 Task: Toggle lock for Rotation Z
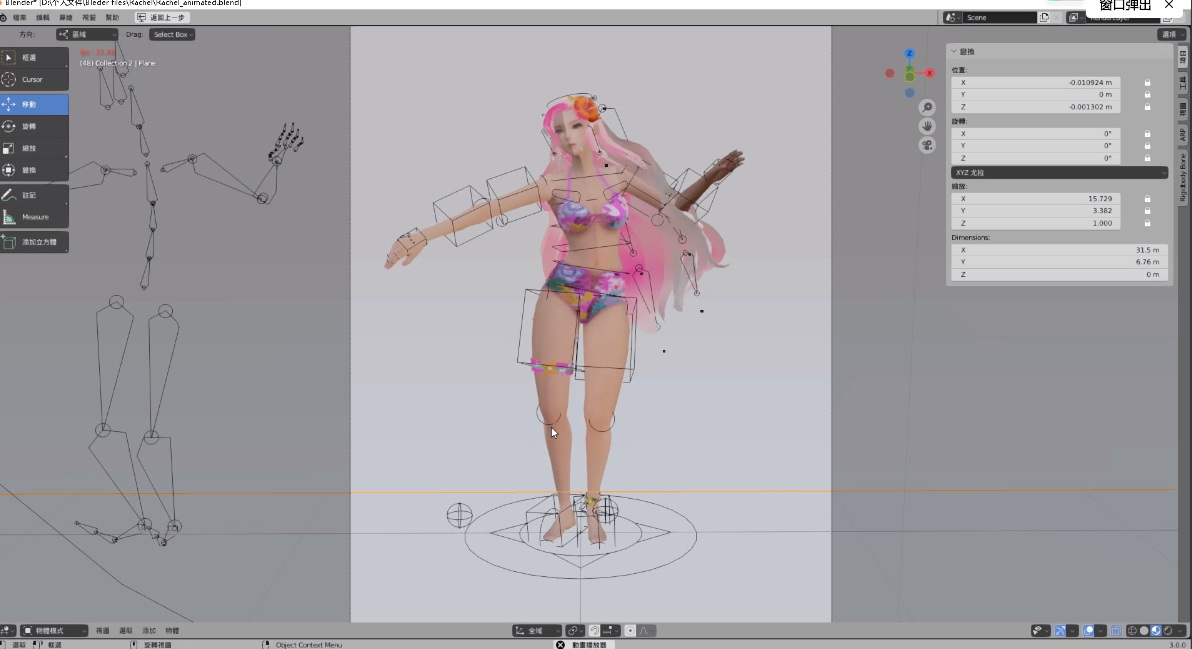[1147, 158]
